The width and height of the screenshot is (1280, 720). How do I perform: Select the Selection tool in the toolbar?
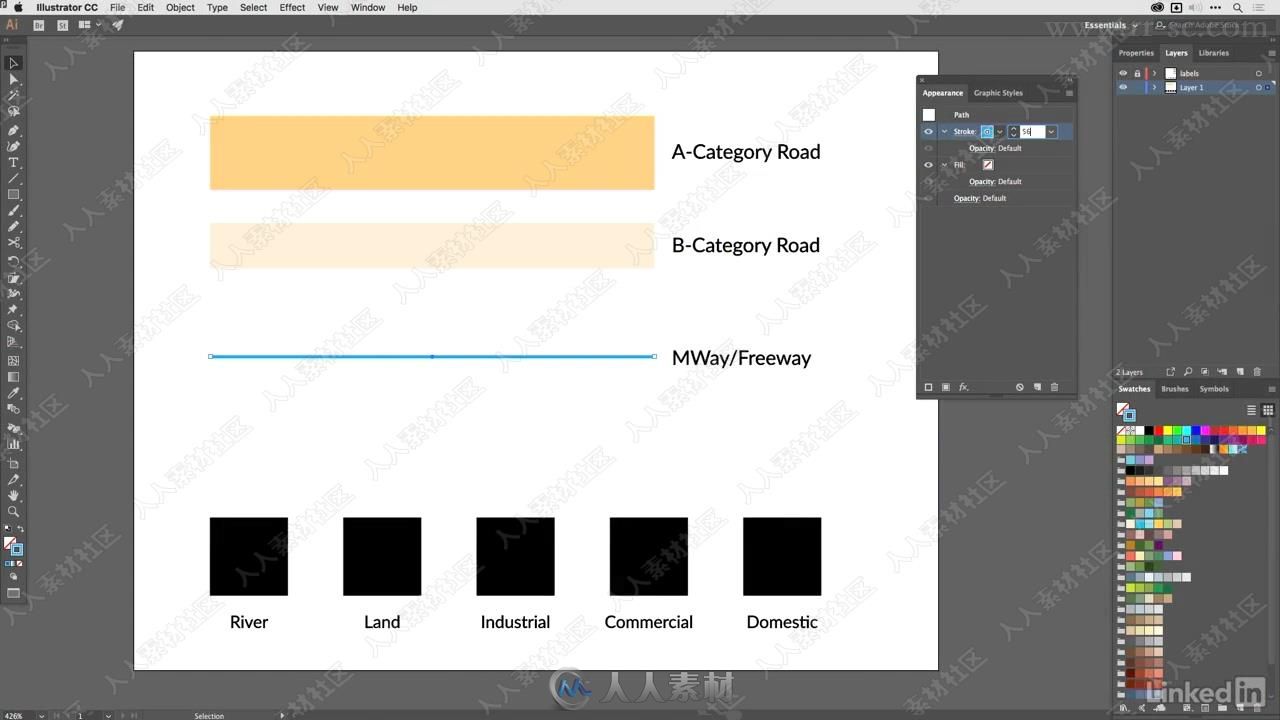(13, 63)
